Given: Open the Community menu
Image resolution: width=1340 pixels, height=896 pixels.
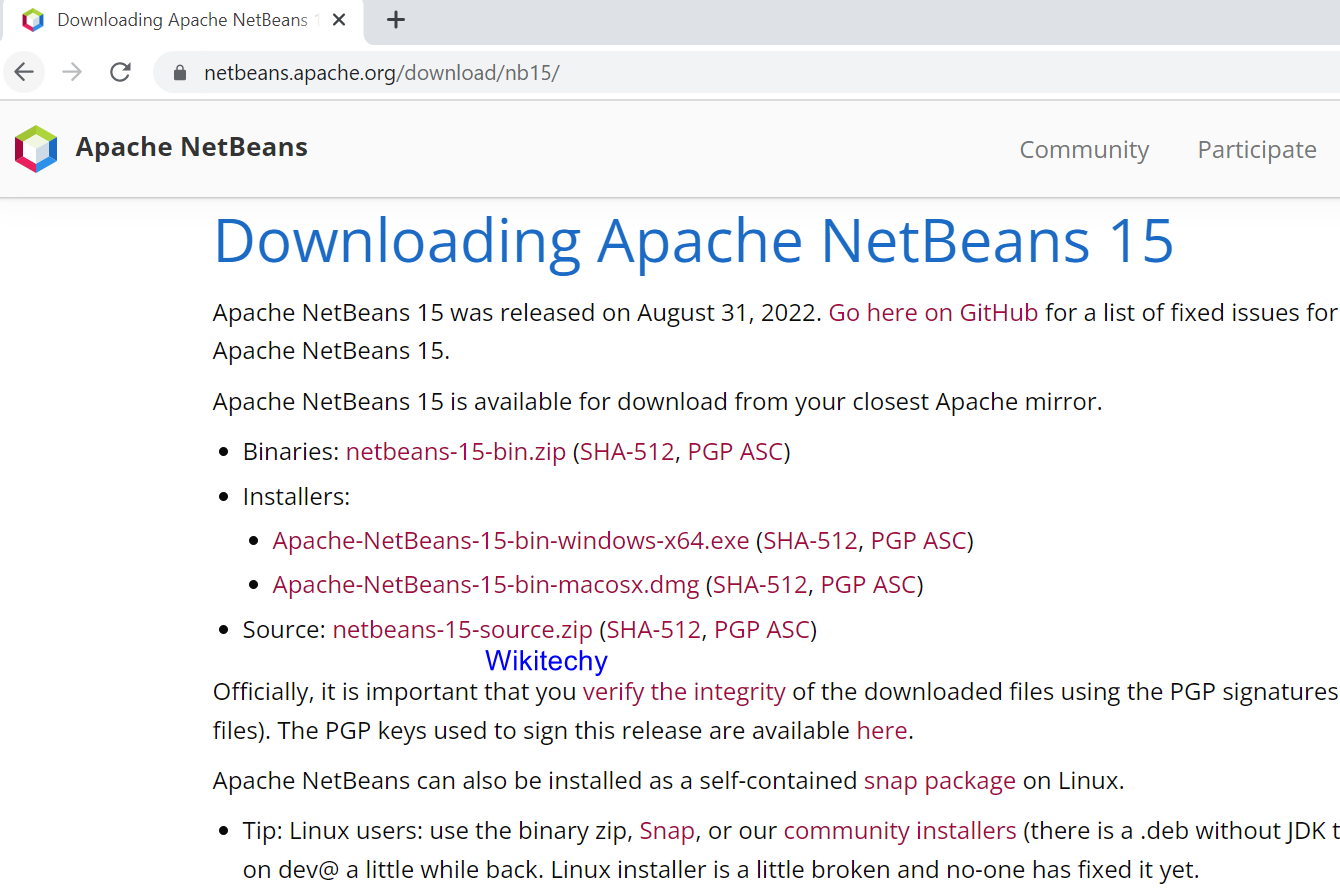Looking at the screenshot, I should click(x=1084, y=150).
